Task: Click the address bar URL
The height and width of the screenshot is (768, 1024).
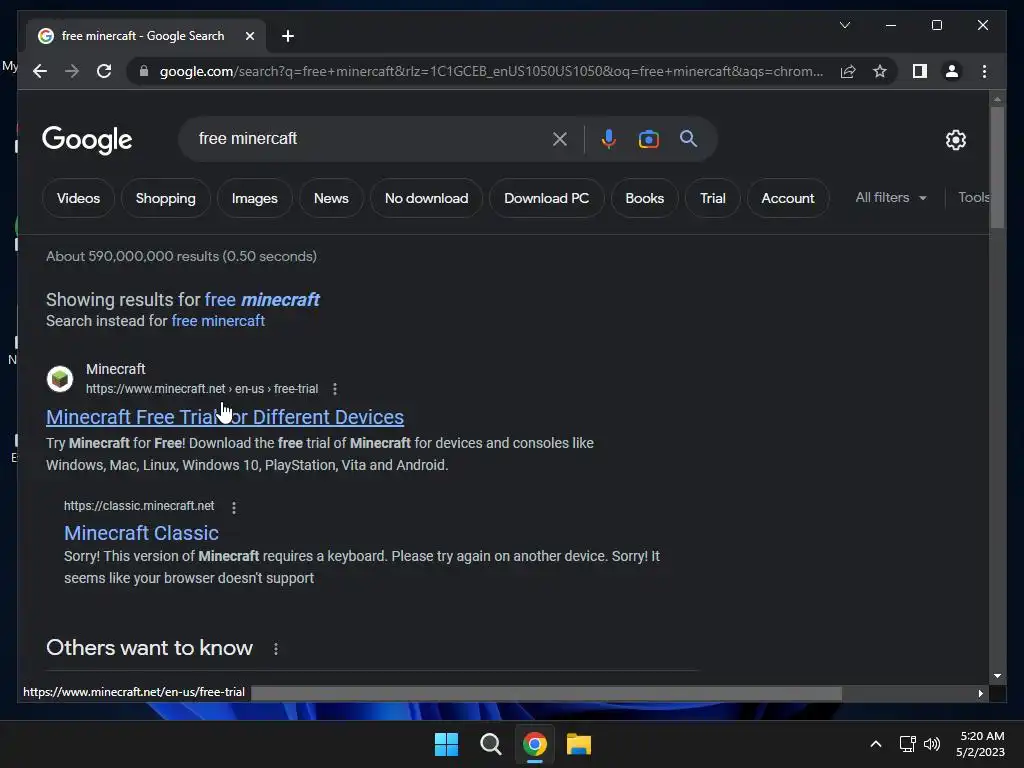Action: pos(491,71)
